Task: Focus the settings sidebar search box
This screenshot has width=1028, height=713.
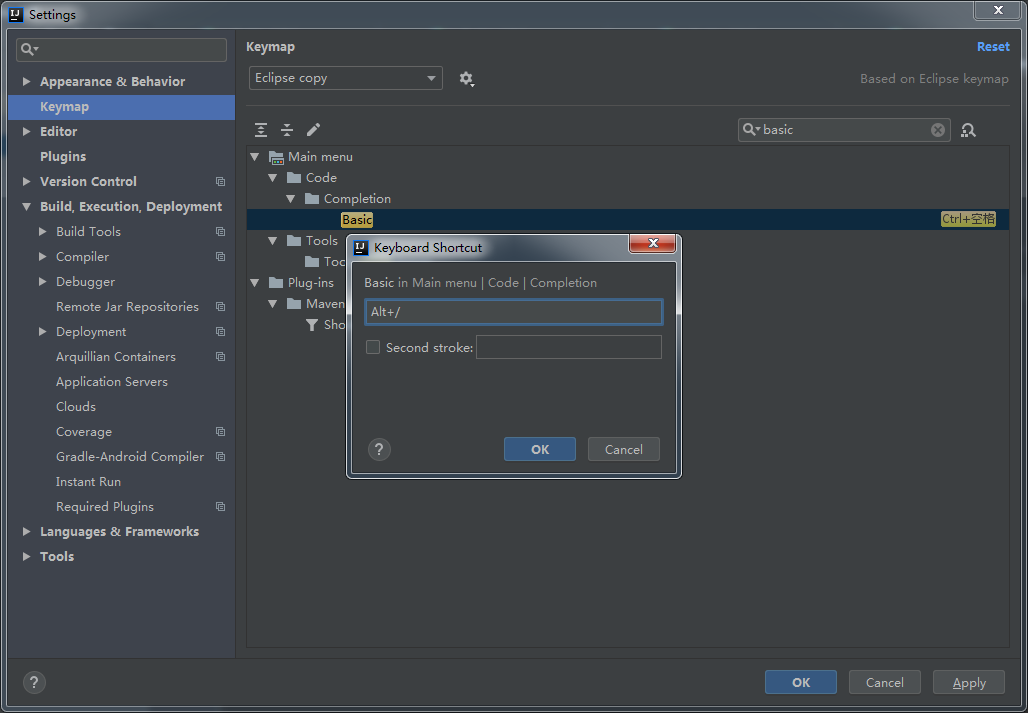Action: (121, 50)
